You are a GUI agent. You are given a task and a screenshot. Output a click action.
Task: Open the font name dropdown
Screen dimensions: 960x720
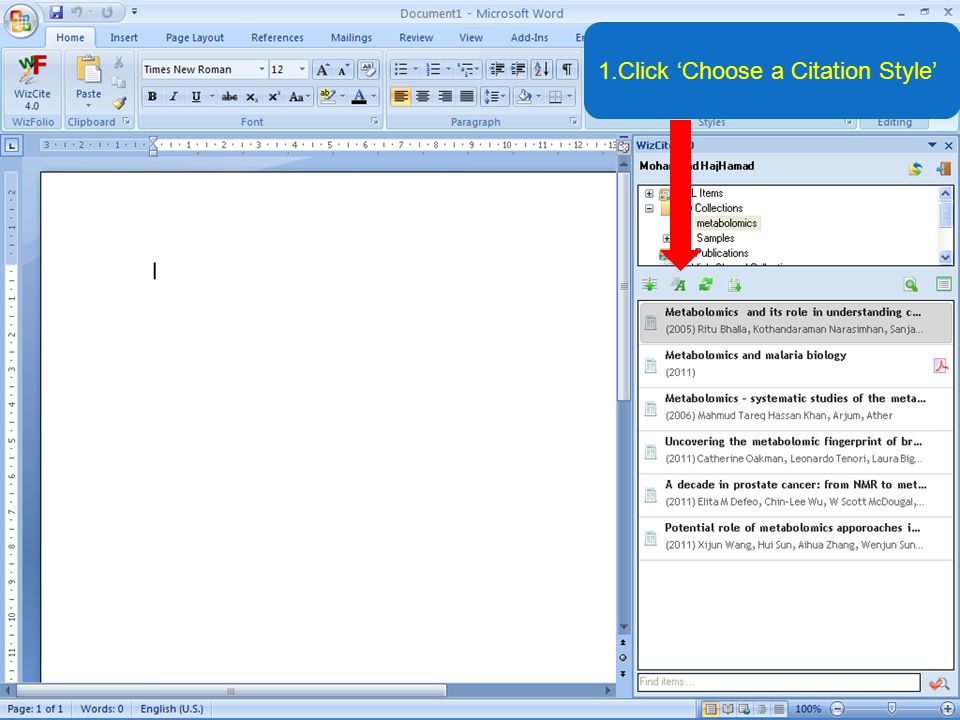pos(261,70)
